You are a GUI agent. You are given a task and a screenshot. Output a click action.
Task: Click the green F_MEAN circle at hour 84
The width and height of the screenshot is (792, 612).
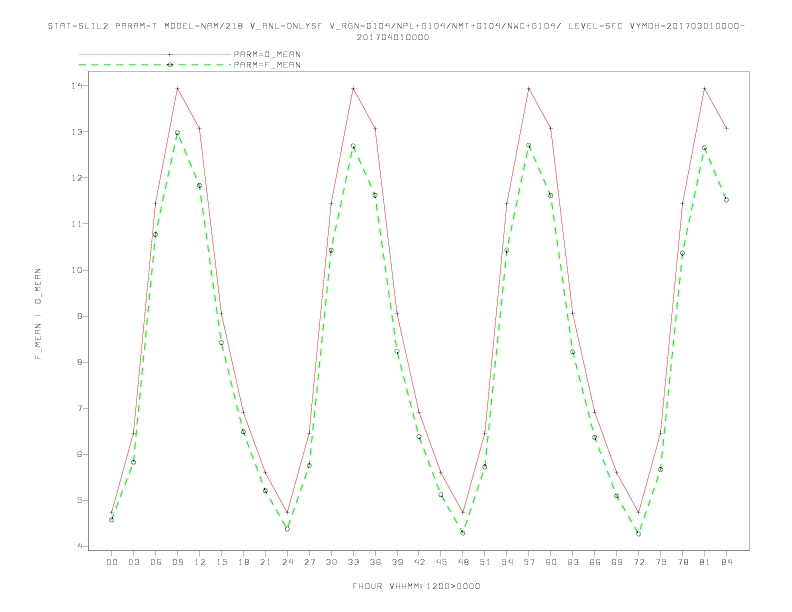726,200
